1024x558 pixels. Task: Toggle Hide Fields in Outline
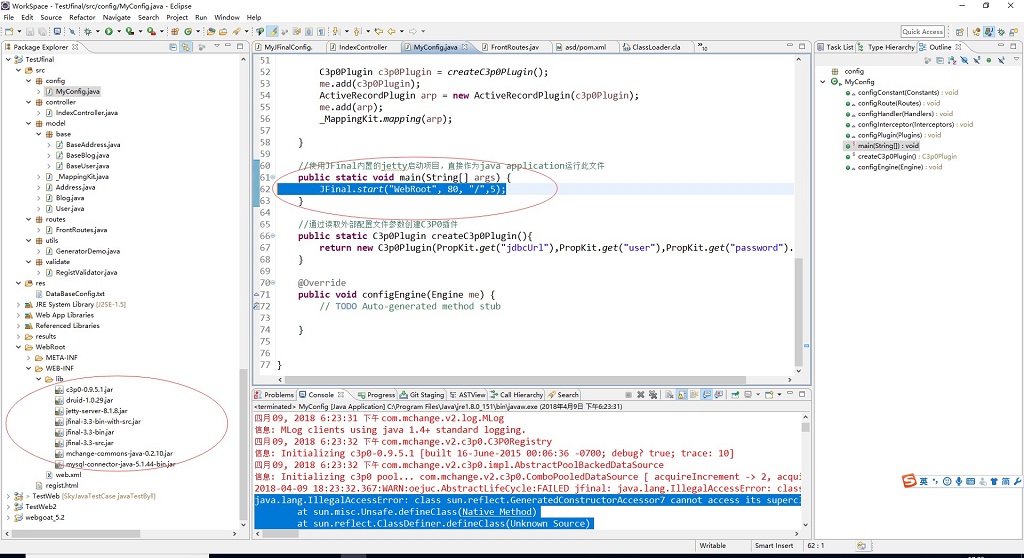tap(965, 60)
